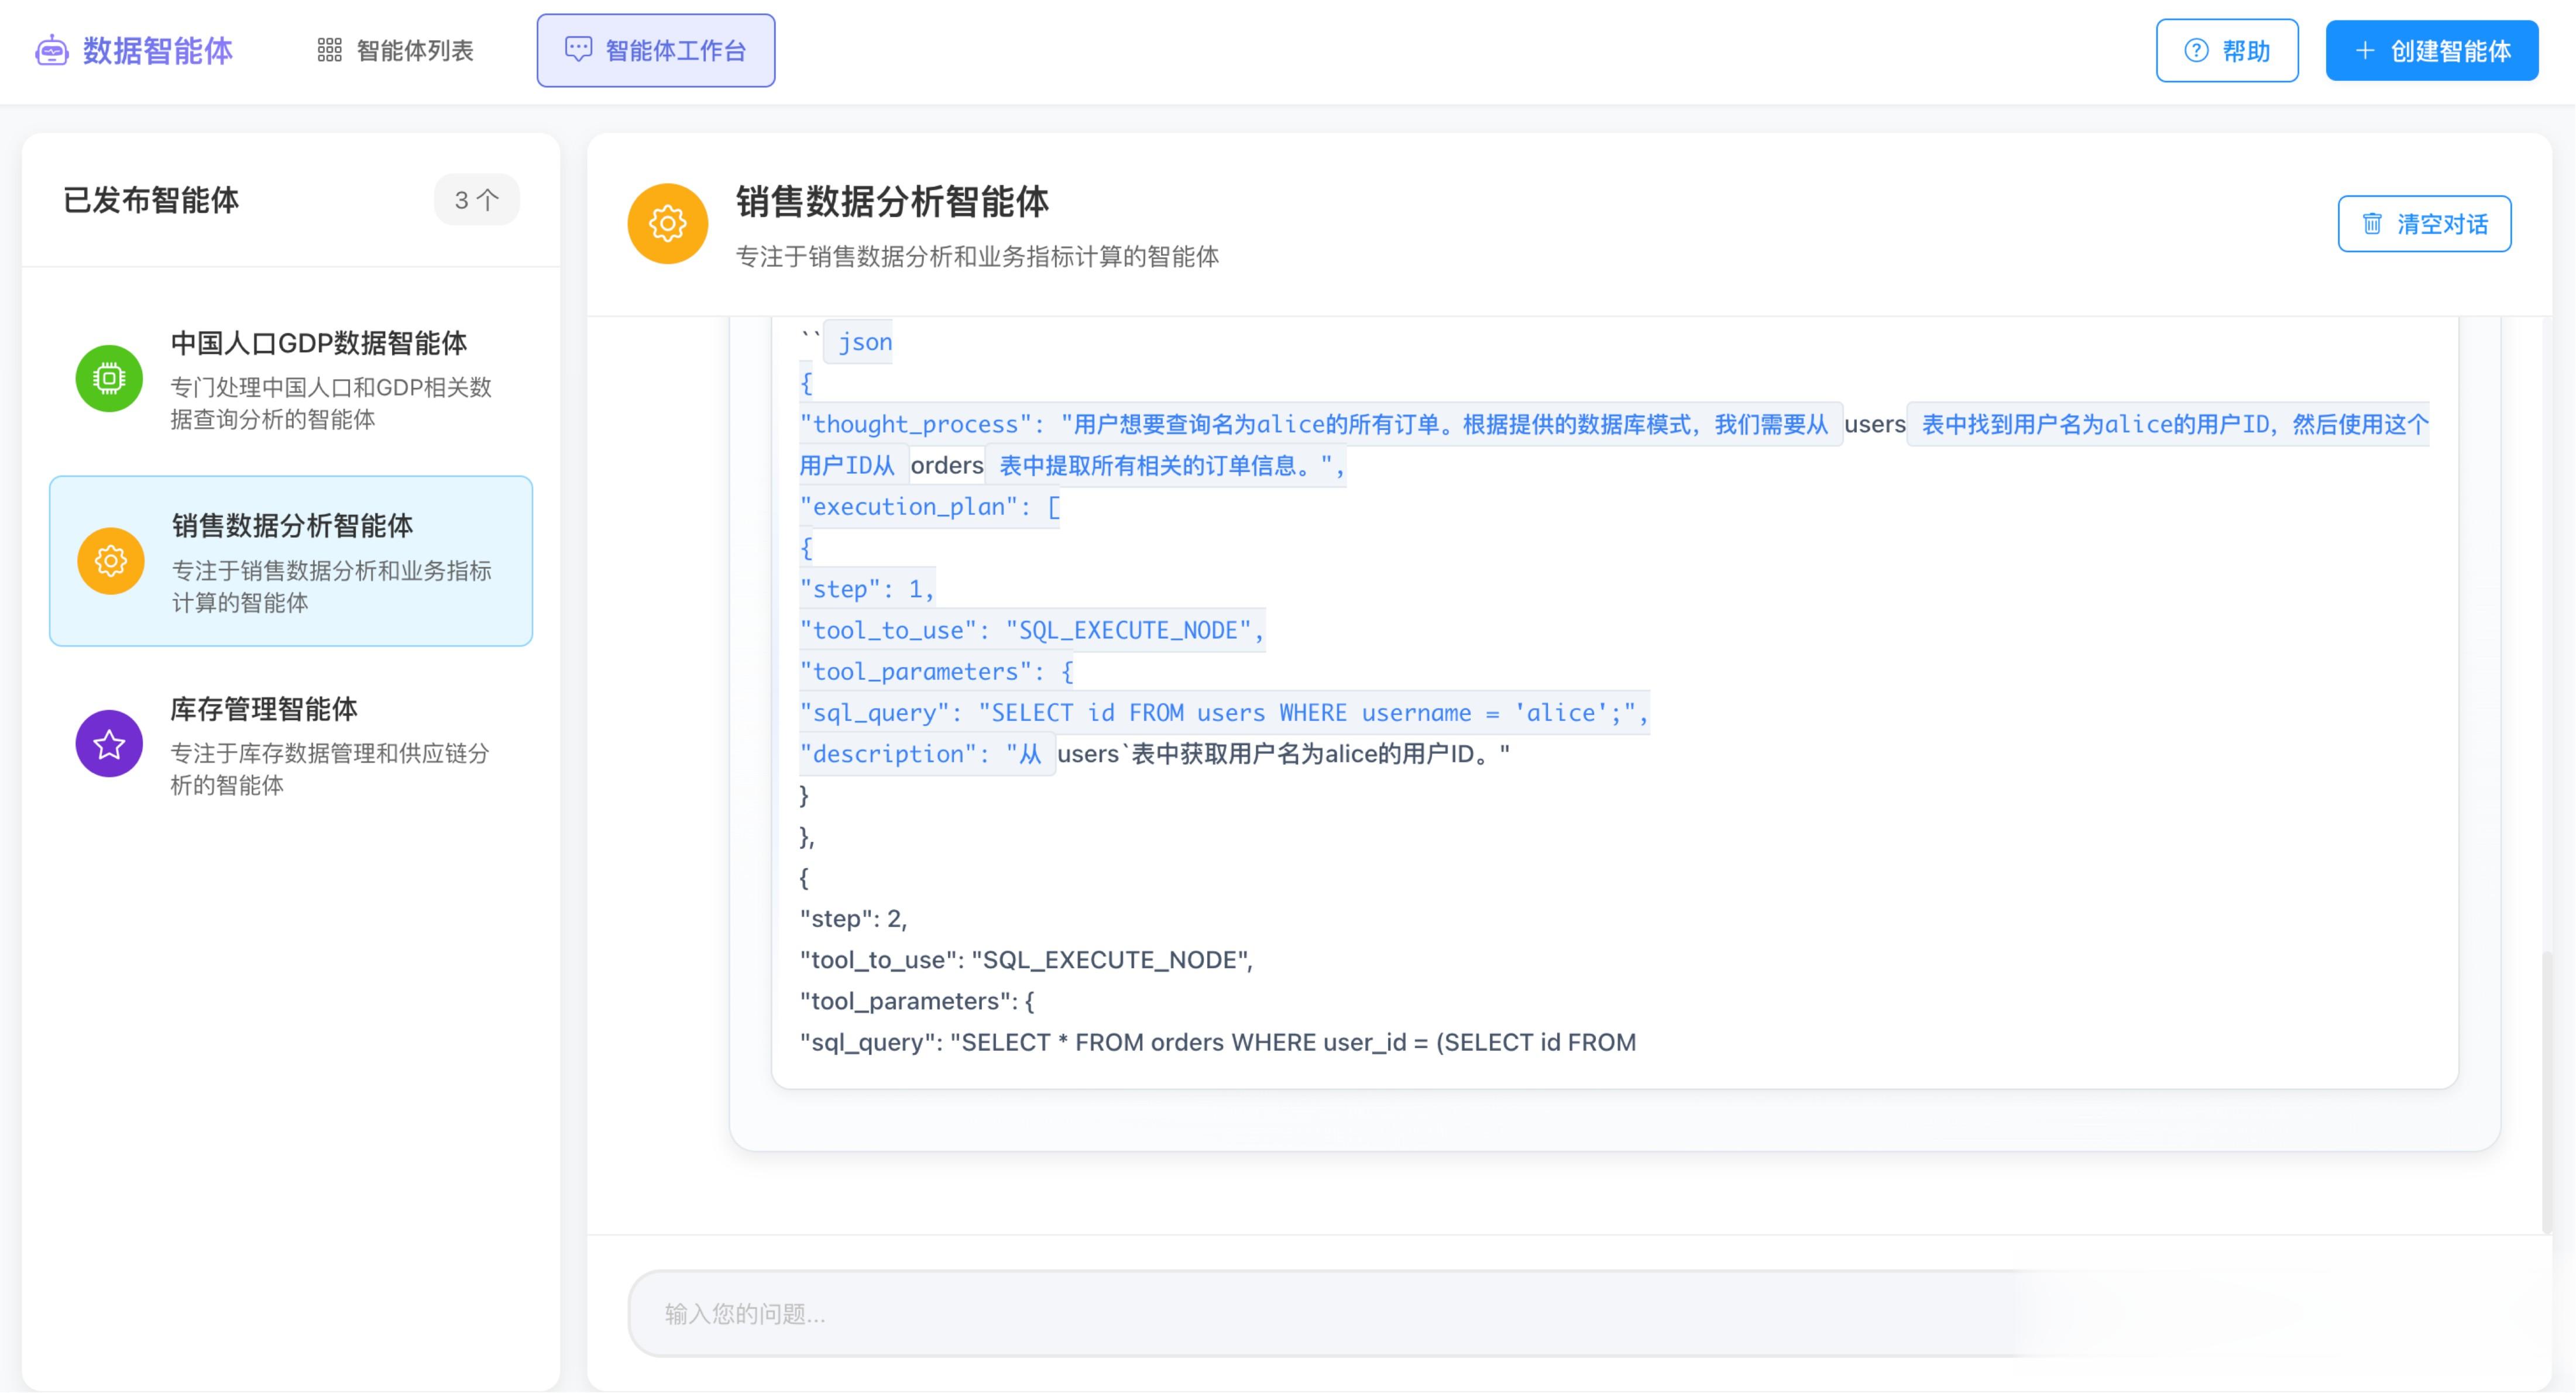
Task: Open the 智能体列表 tab
Action: [395, 51]
